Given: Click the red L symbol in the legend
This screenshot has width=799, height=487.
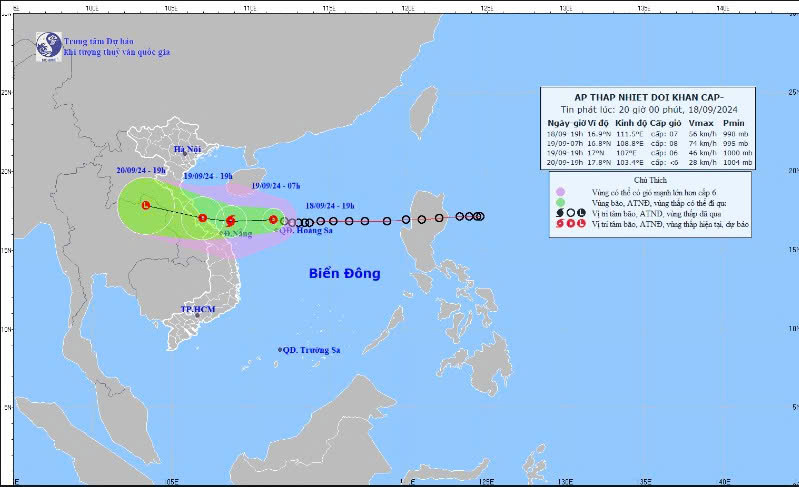Looking at the screenshot, I should 582,225.
